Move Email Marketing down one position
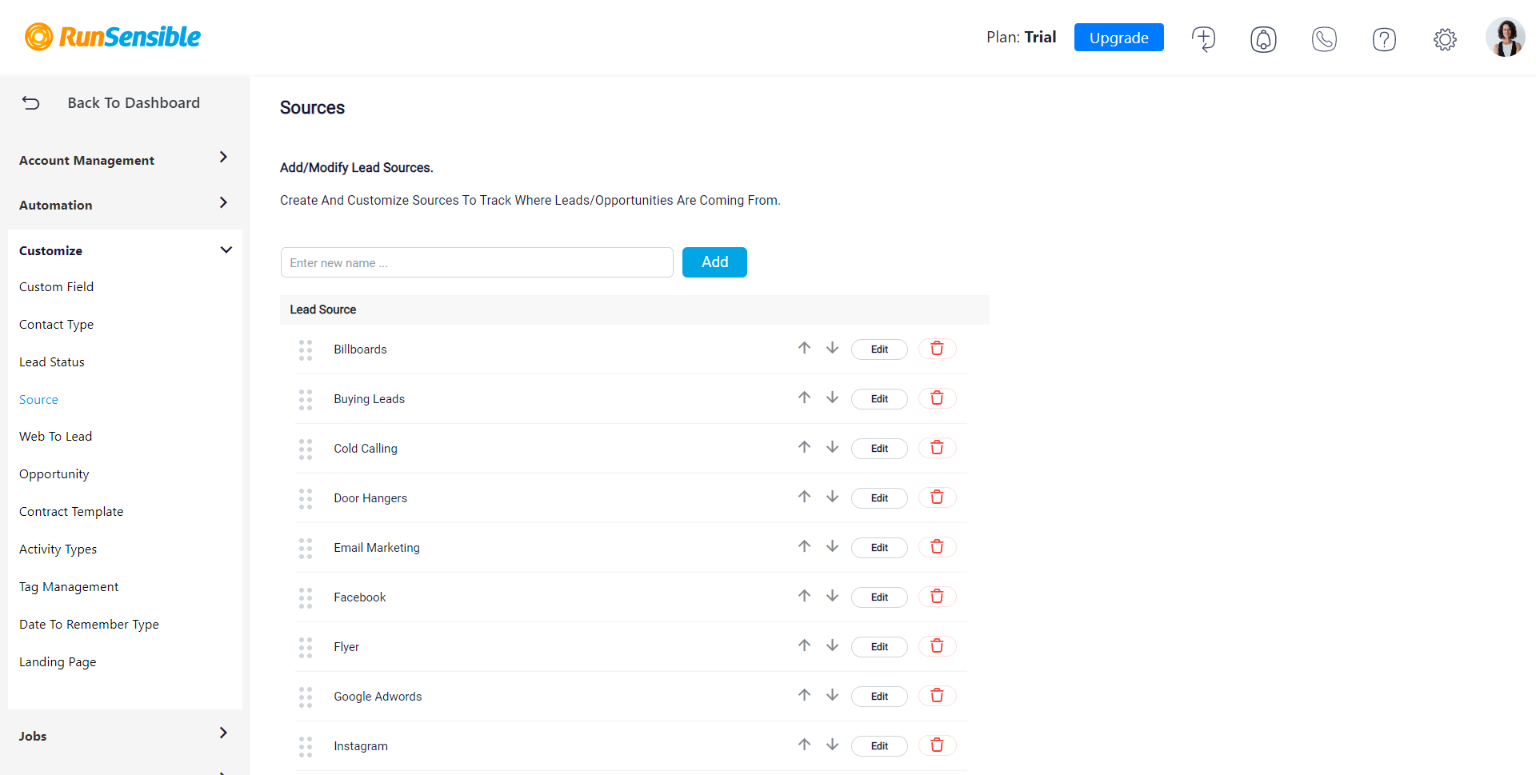The image size is (1536, 775). (832, 546)
